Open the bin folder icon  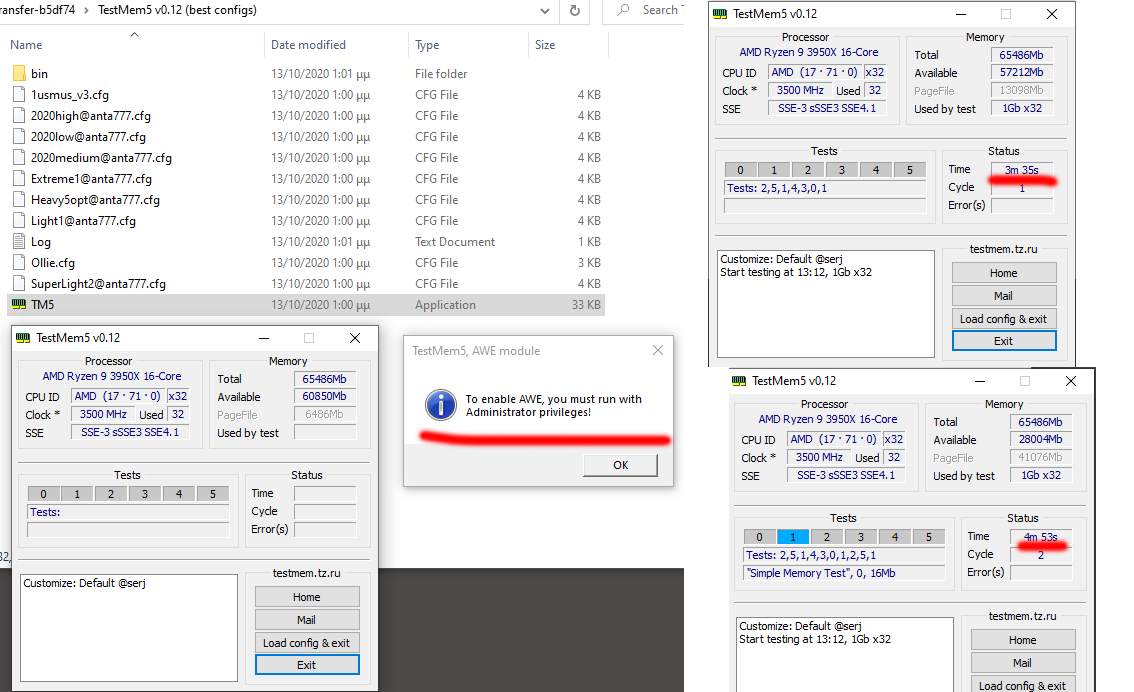coord(19,73)
